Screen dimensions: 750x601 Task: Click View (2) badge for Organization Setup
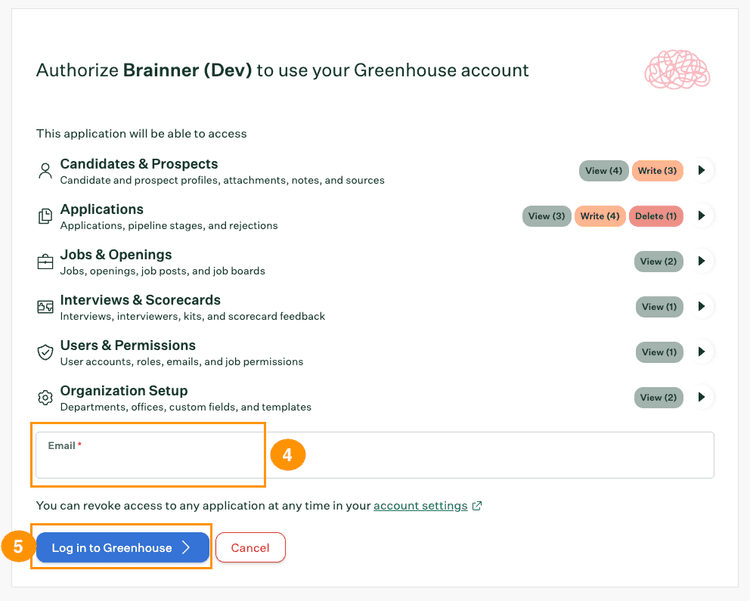659,398
